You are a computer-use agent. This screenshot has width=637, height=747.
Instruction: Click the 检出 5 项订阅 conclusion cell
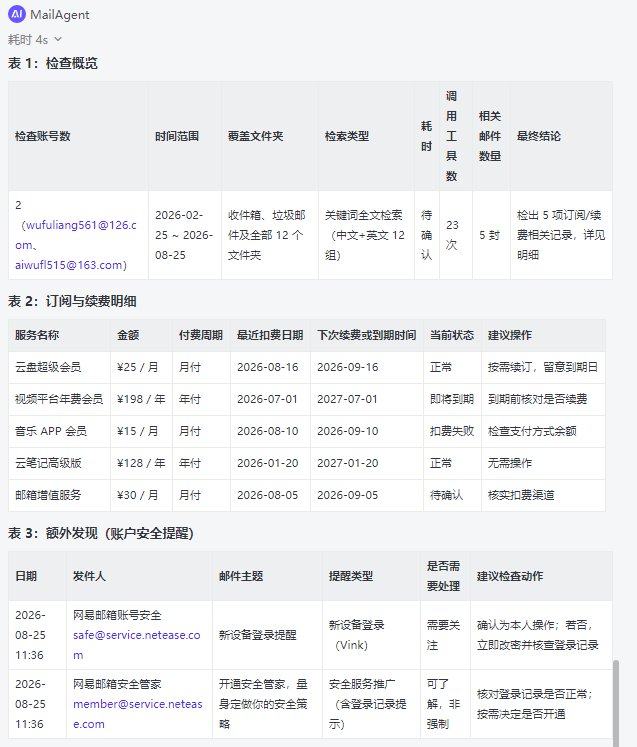pos(561,235)
